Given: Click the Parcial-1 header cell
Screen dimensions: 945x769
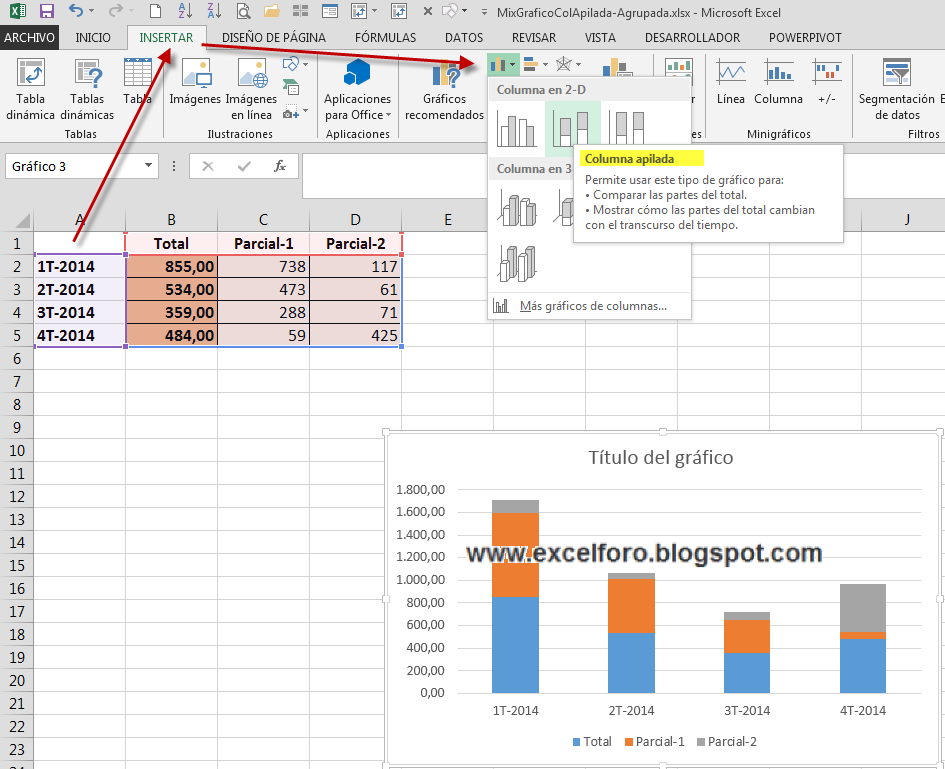Looking at the screenshot, I should tap(264, 243).
